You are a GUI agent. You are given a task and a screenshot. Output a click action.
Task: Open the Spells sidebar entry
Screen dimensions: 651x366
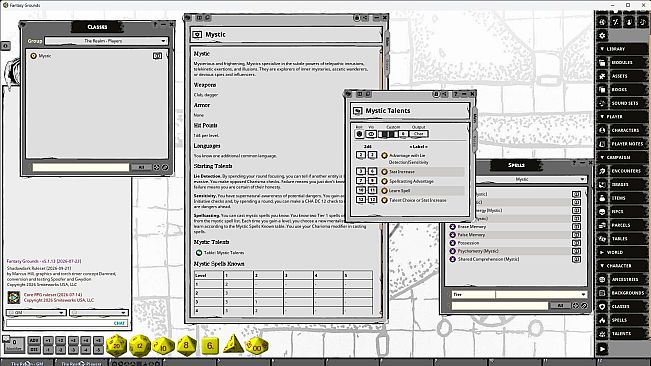coord(622,320)
